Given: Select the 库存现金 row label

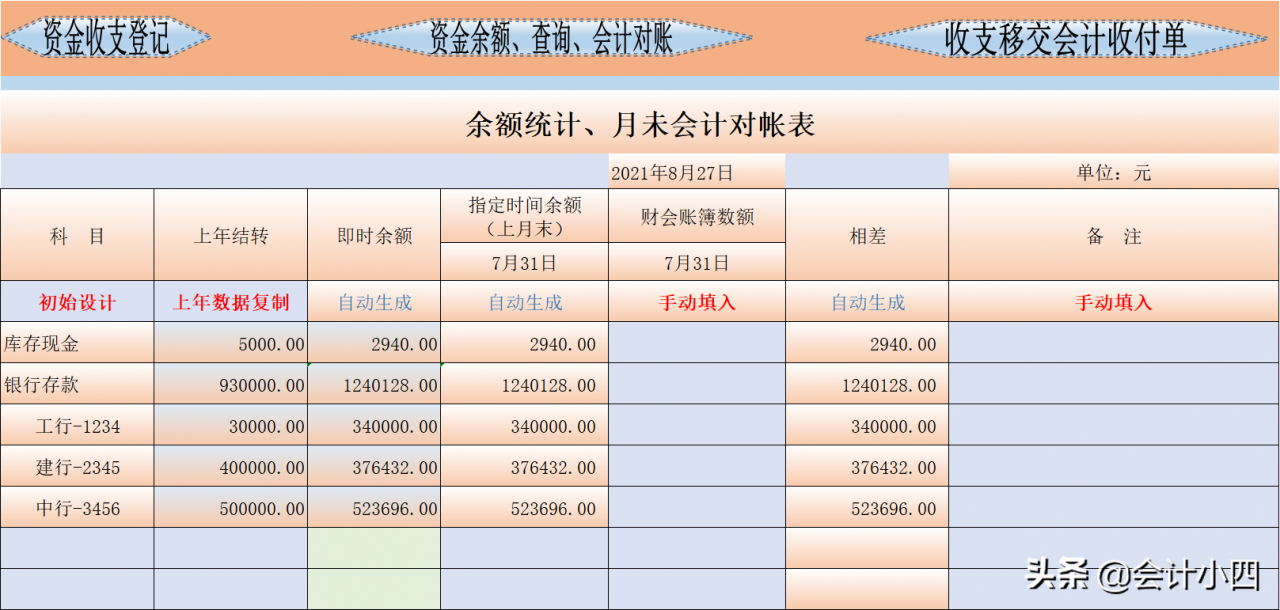Looking at the screenshot, I should point(55,343).
